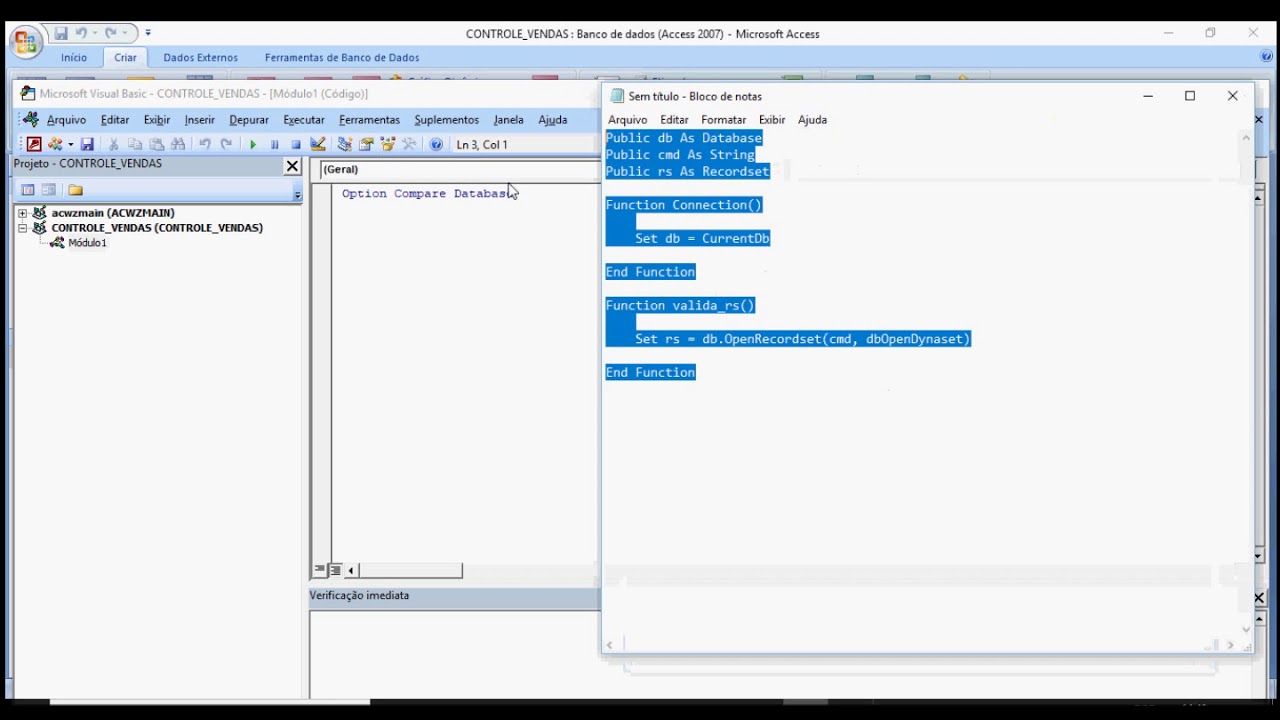Click inside the Verificação imediata pane
Image resolution: width=1280 pixels, height=720 pixels.
click(x=455, y=654)
